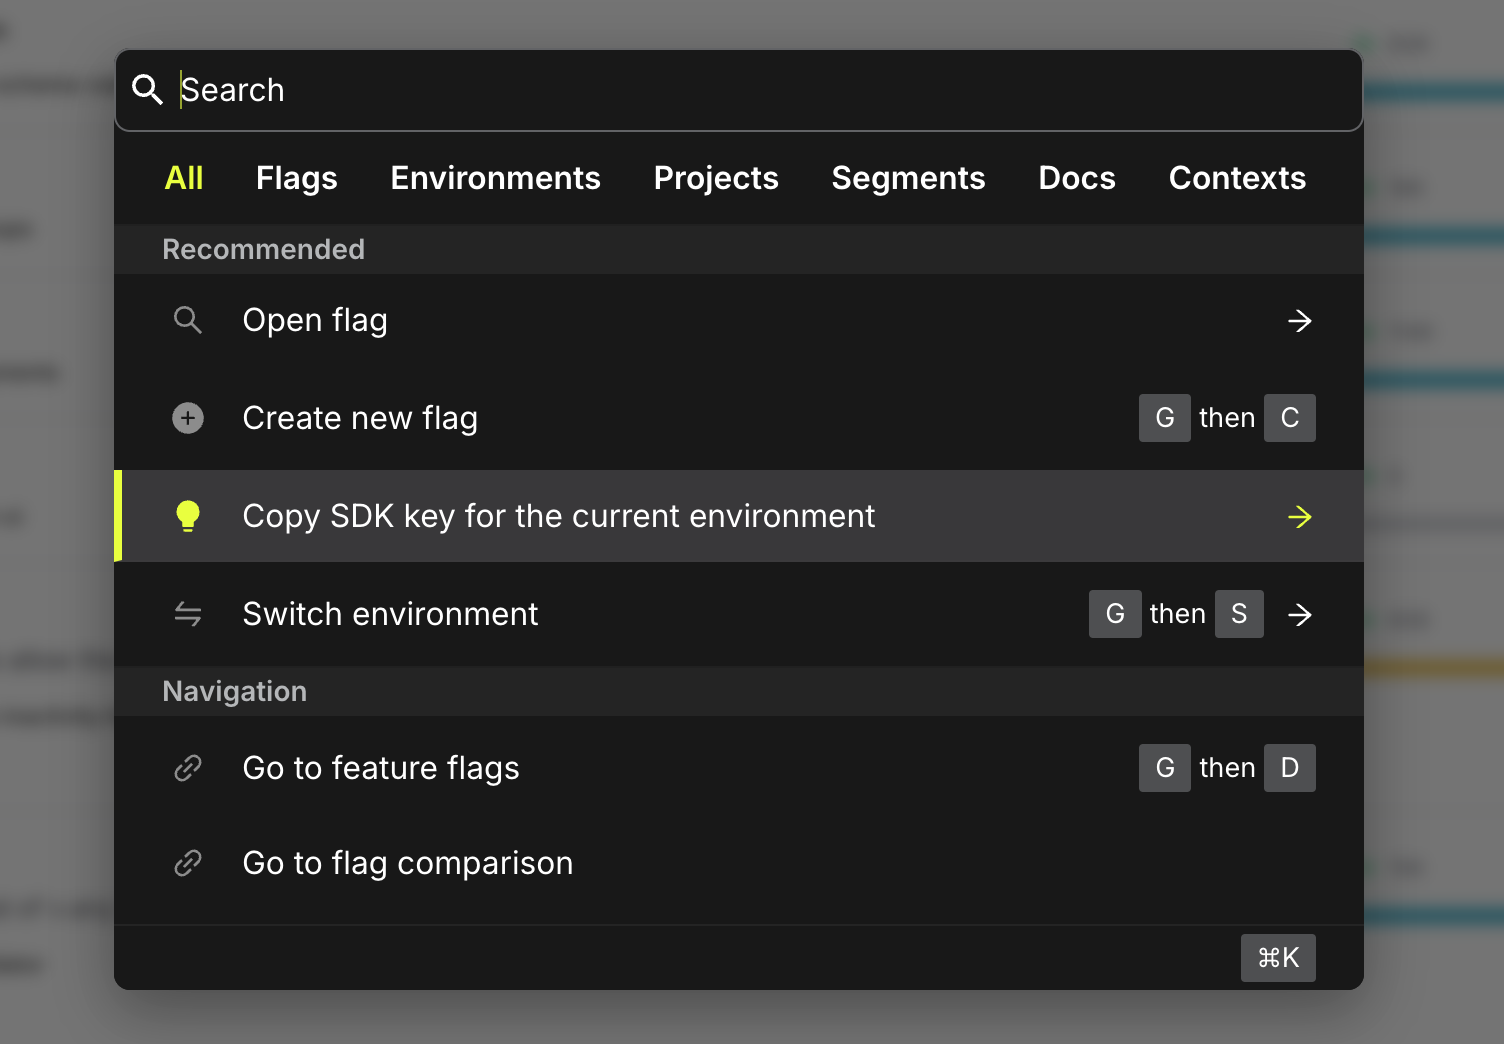Viewport: 1504px width, 1044px height.
Task: Click the search magnifier icon
Action: pyautogui.click(x=147, y=90)
